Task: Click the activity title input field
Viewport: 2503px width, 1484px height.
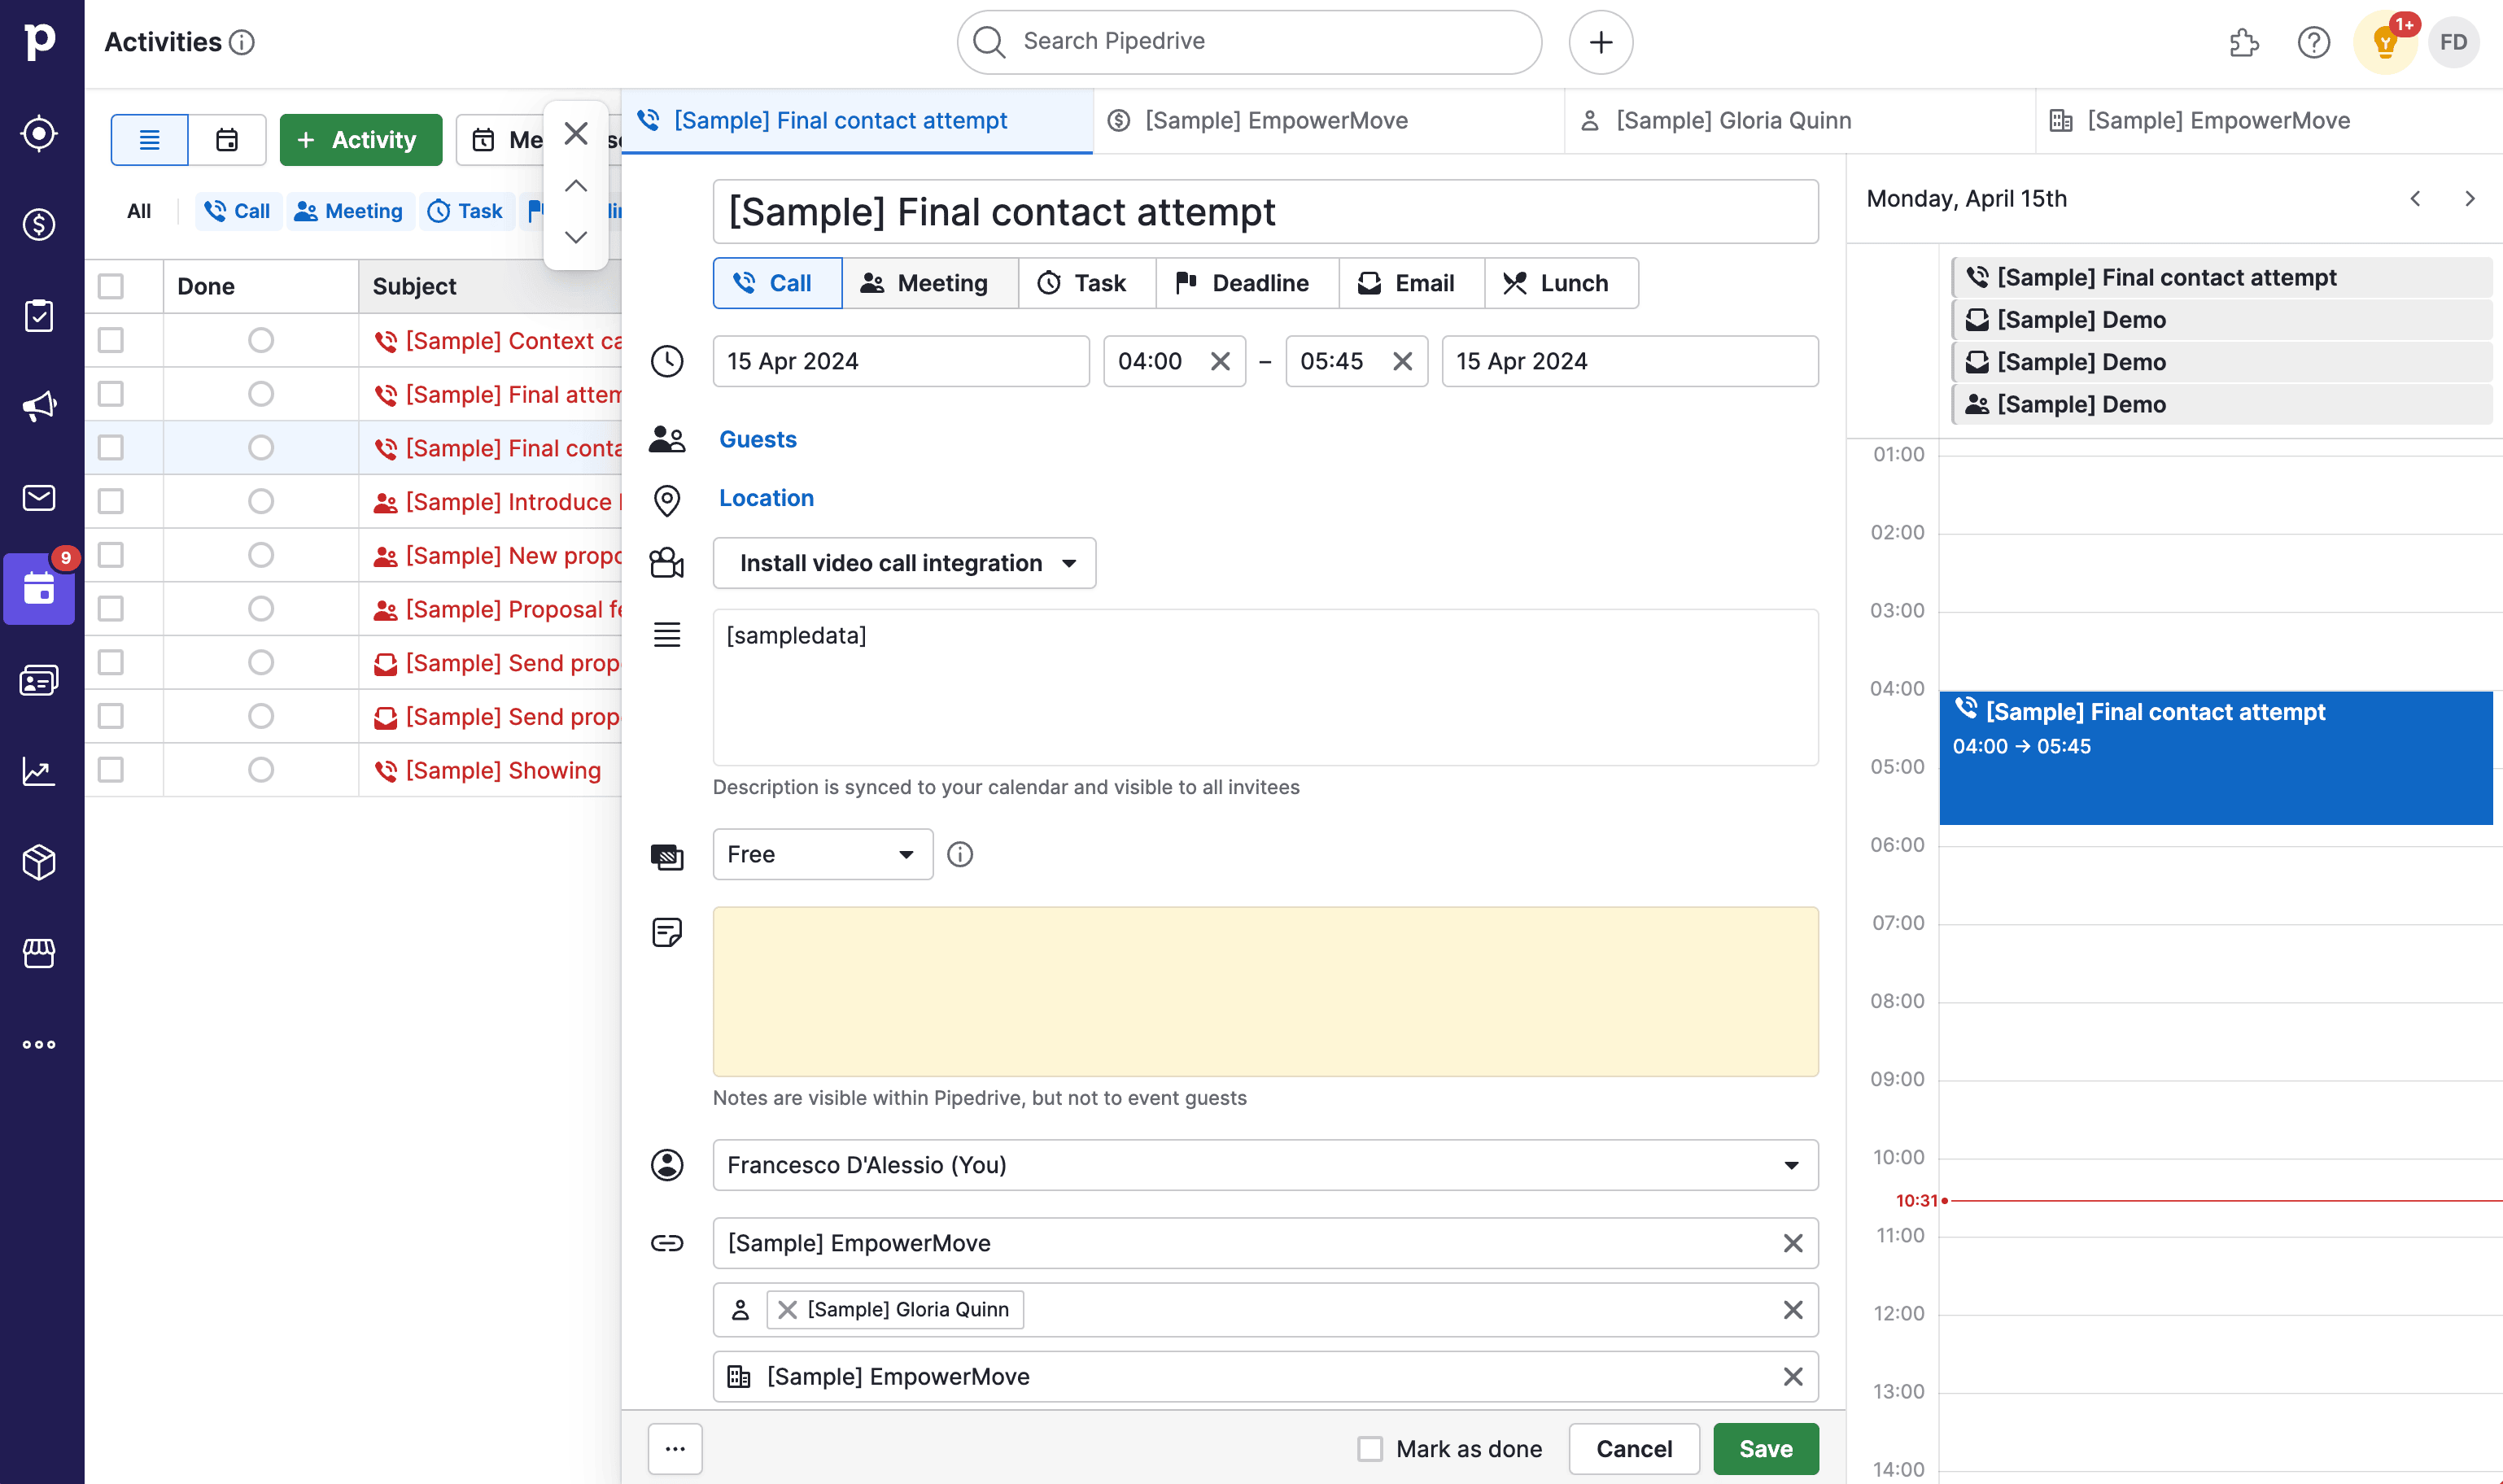Action: (x=1264, y=212)
